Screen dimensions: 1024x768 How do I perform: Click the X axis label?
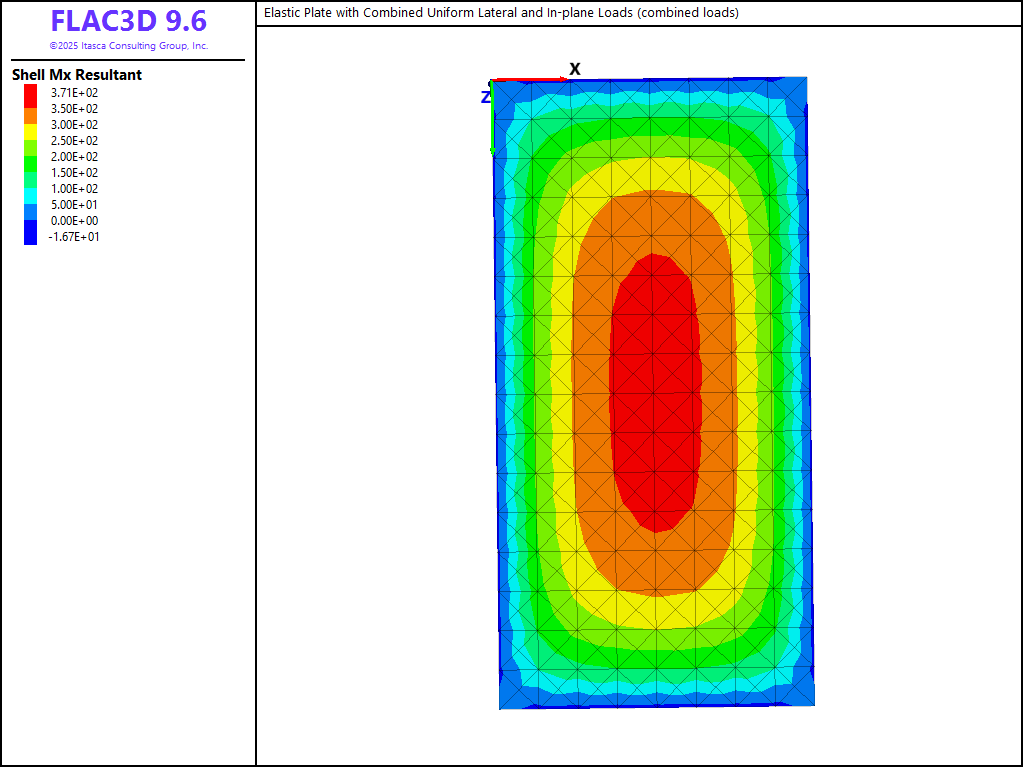click(575, 69)
